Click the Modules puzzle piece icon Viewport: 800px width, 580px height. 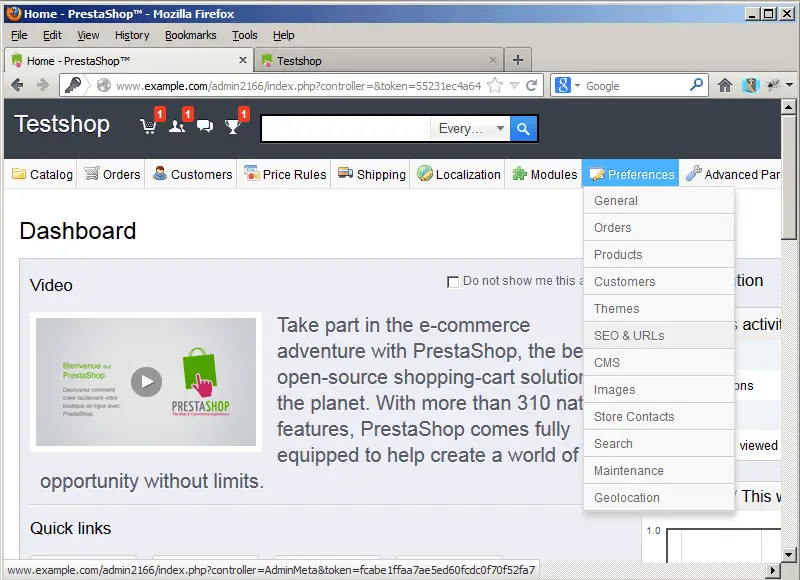[519, 173]
